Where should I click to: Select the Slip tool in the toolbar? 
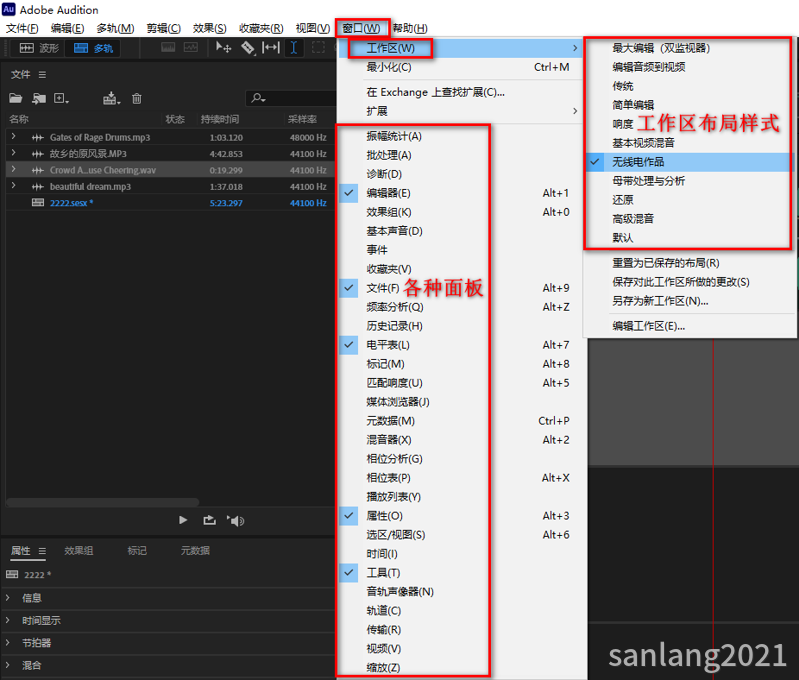click(x=271, y=48)
